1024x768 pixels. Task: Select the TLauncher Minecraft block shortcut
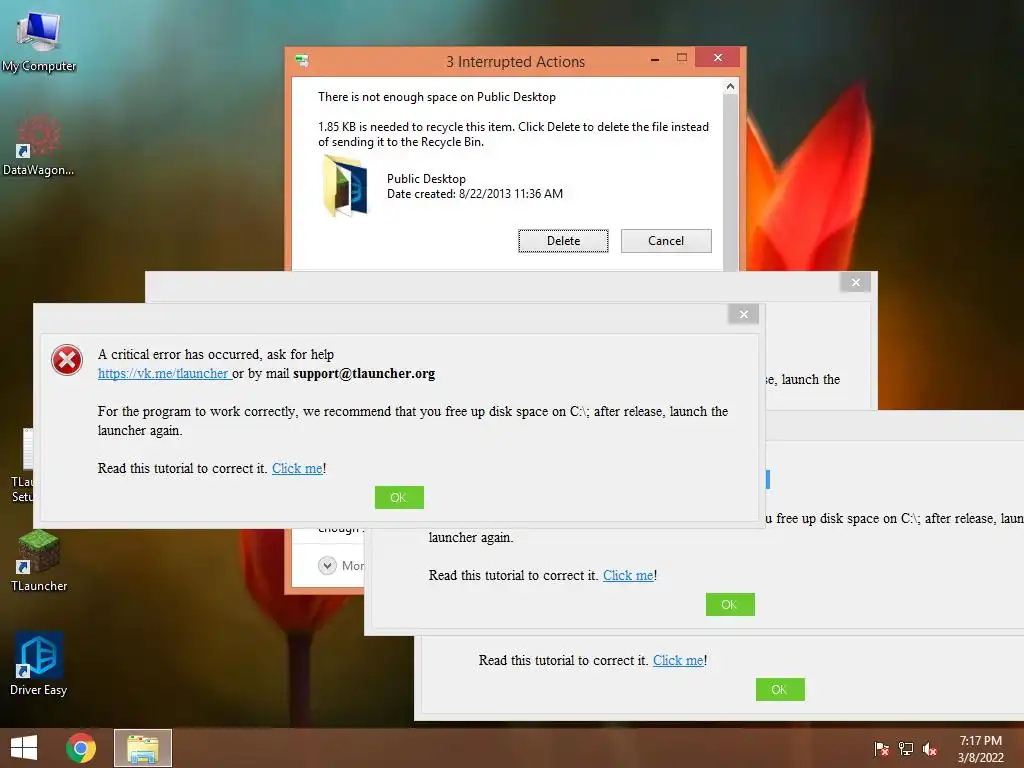(x=39, y=560)
